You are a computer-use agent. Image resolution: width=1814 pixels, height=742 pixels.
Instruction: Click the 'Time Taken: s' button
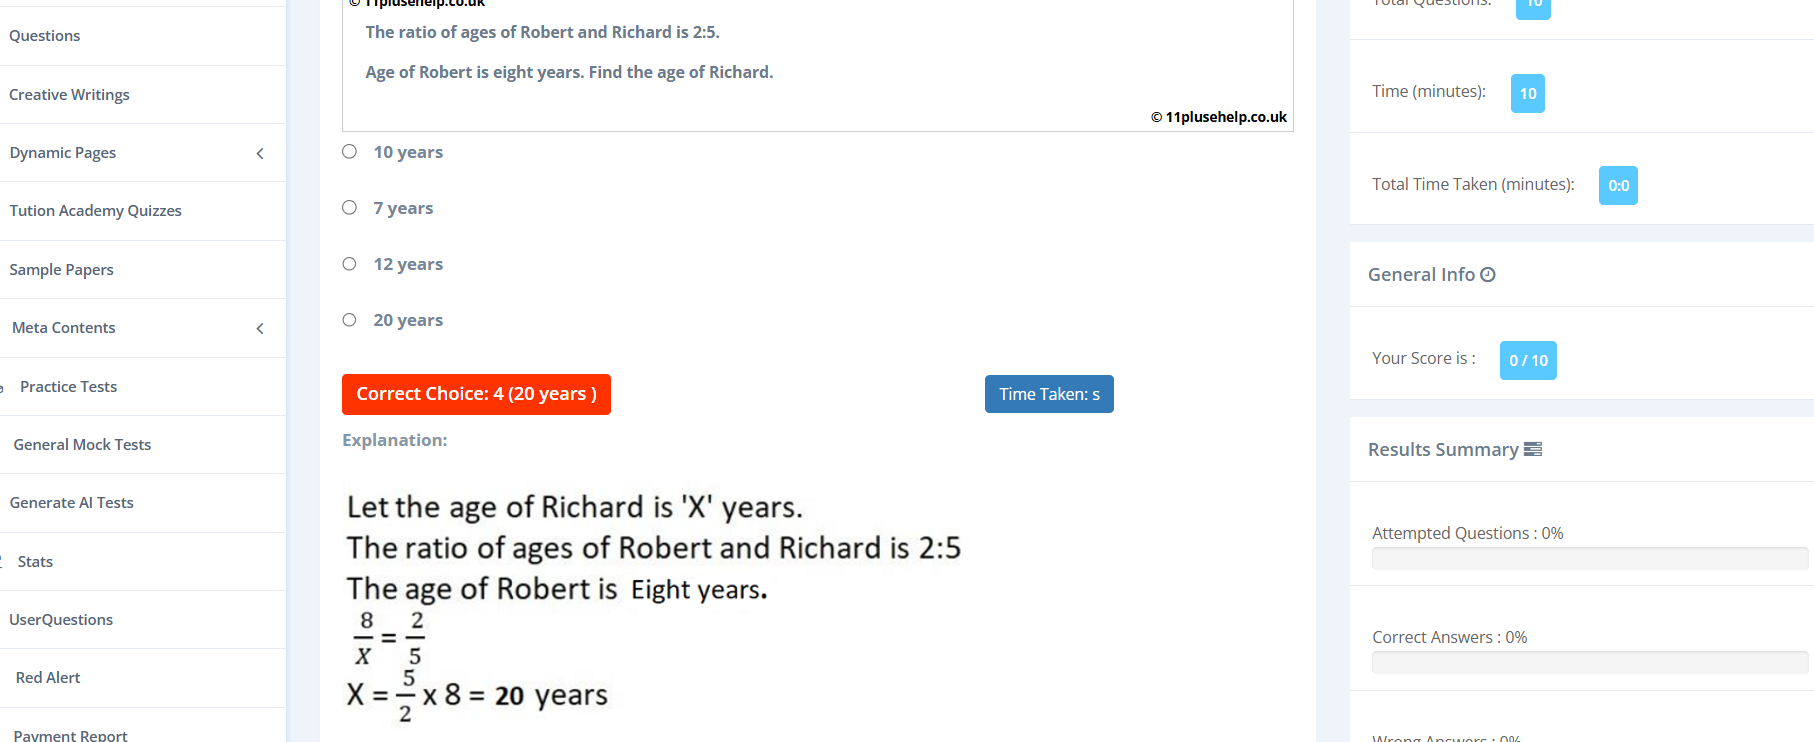point(1048,394)
